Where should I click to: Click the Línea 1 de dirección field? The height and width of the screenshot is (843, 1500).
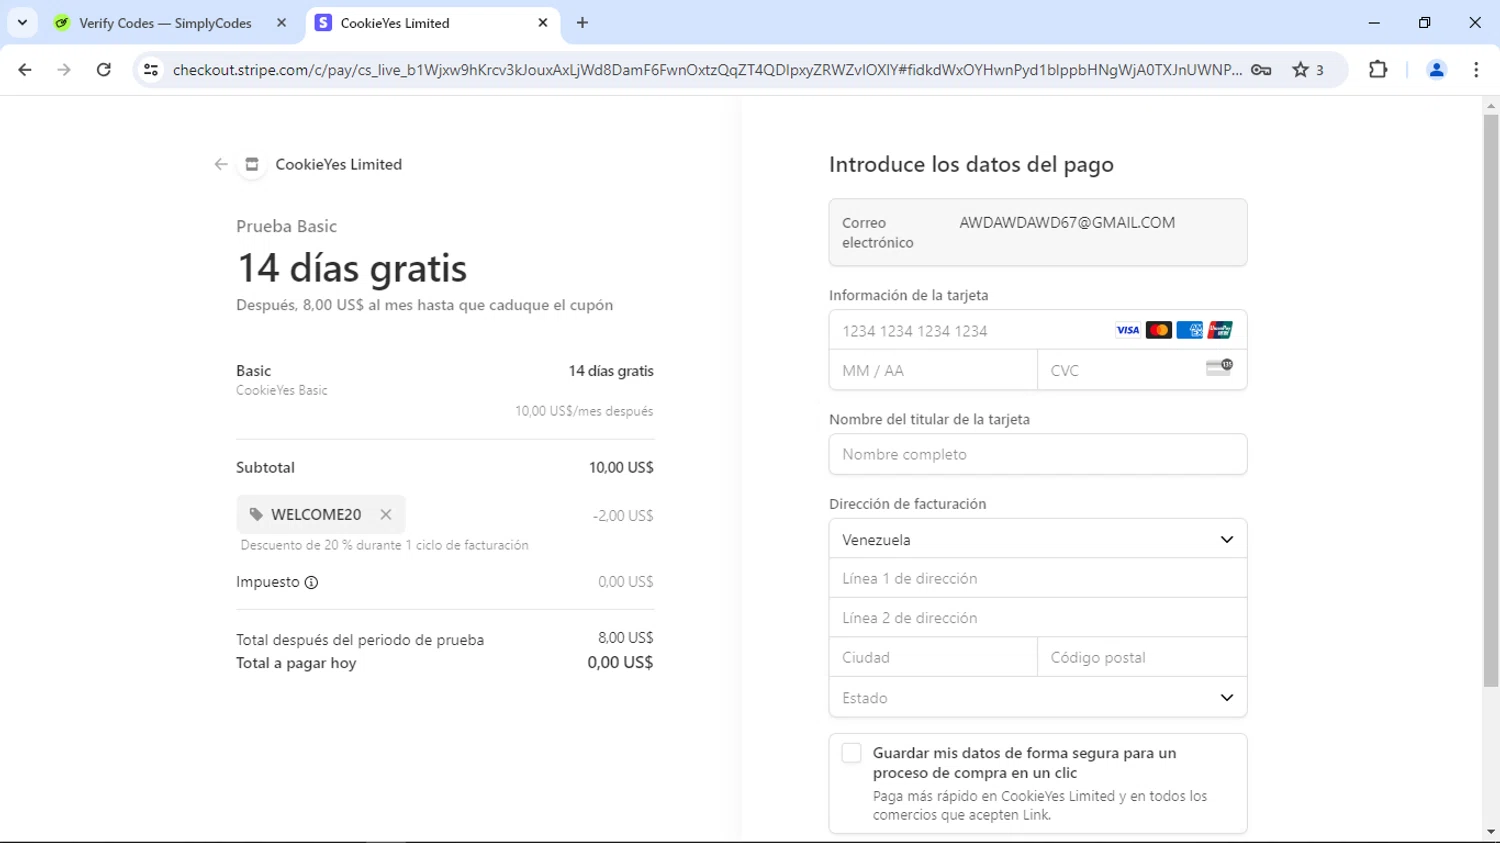tap(1038, 578)
